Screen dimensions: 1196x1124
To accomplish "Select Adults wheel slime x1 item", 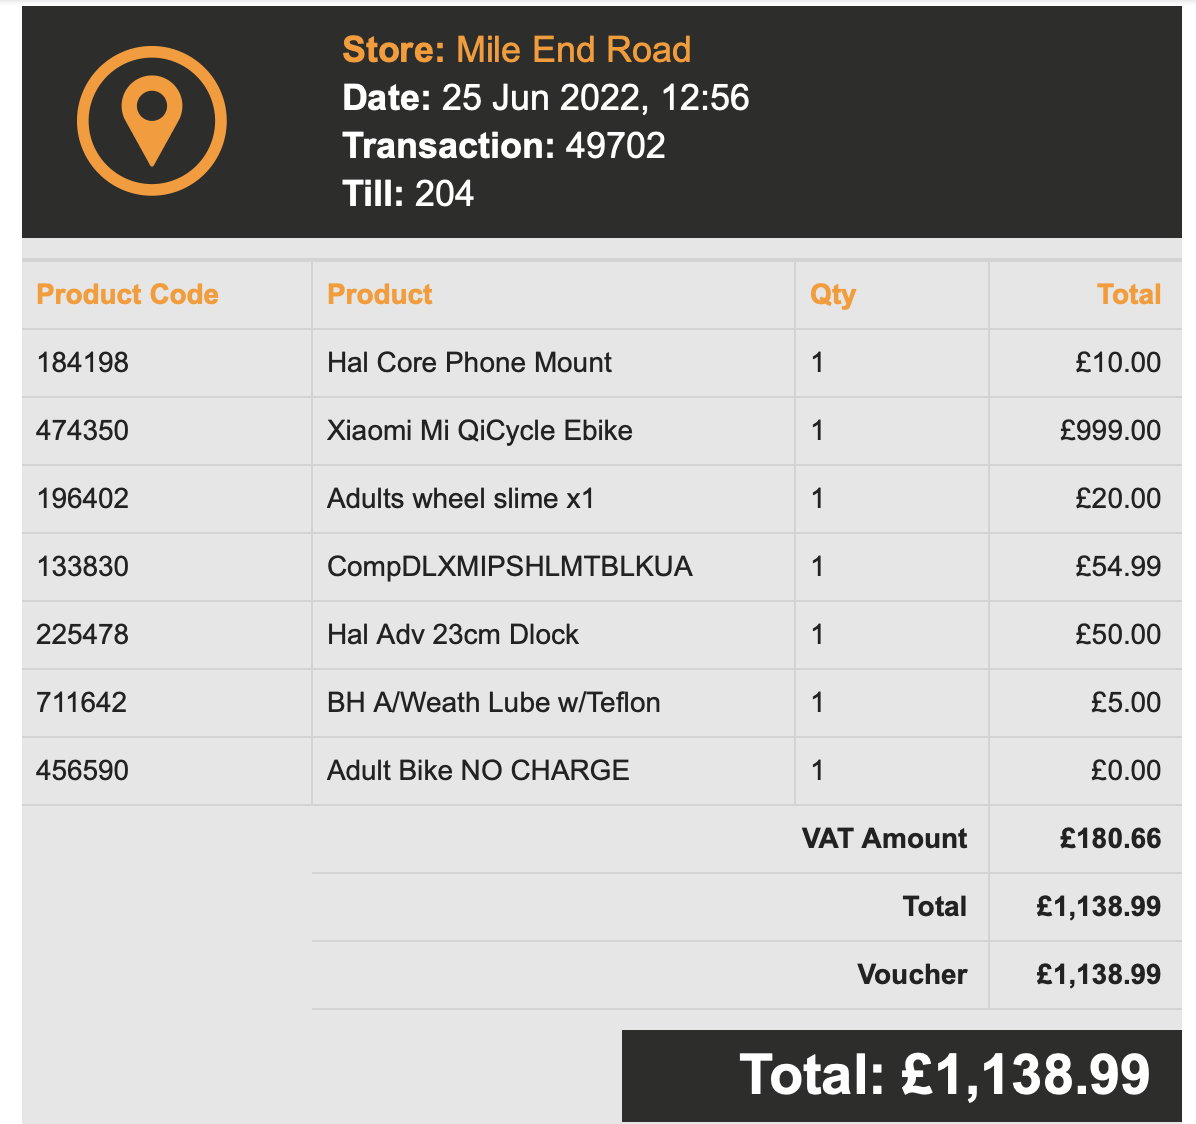I will 460,499.
